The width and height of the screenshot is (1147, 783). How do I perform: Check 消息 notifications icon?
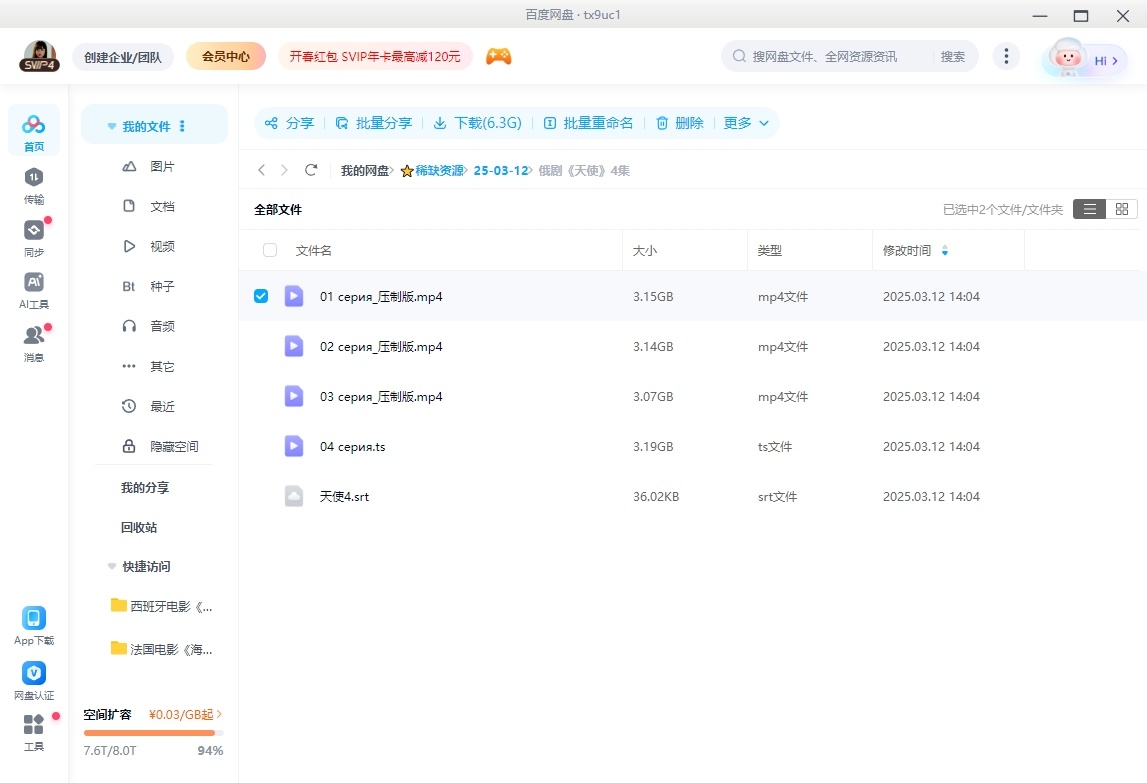click(x=34, y=339)
